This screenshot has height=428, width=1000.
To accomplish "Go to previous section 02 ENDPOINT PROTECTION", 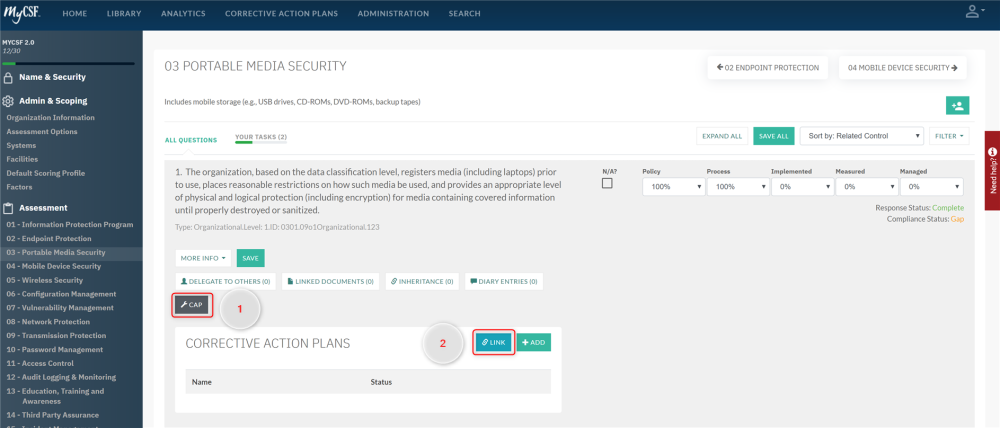I will point(768,68).
